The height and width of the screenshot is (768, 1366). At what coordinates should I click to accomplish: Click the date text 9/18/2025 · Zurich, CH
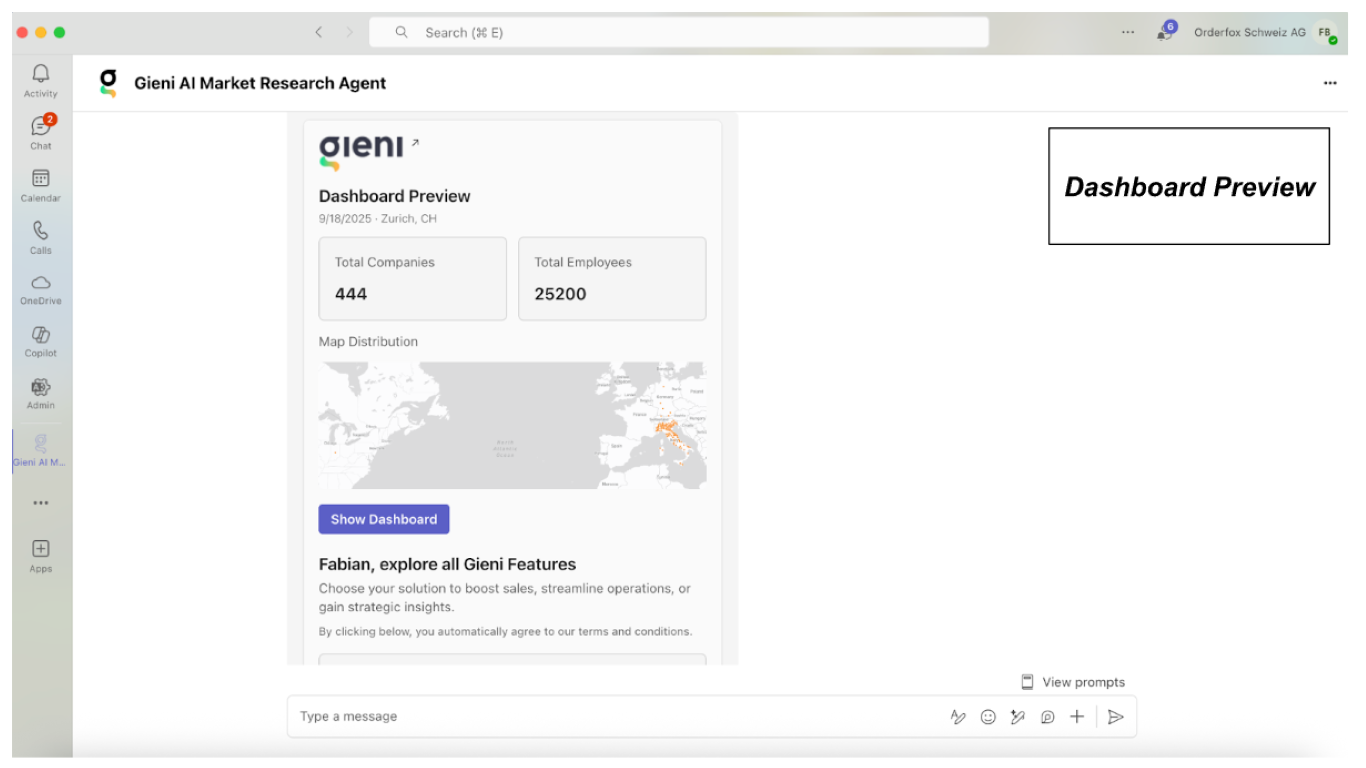pyautogui.click(x=378, y=218)
